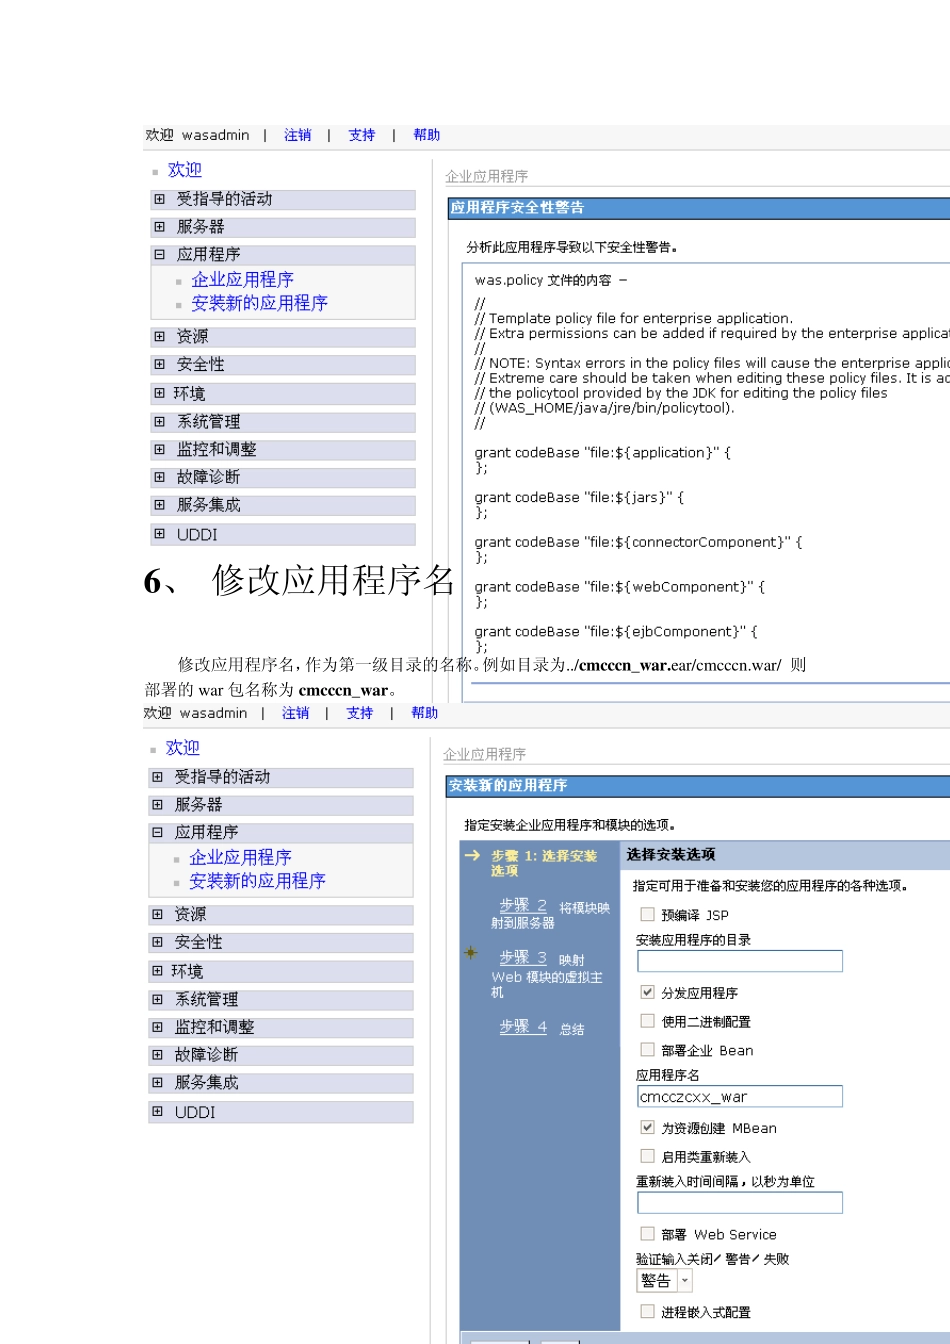The image size is (950, 1344).
Task: Go to 步骤 2 of the install wizard
Action: 523,905
